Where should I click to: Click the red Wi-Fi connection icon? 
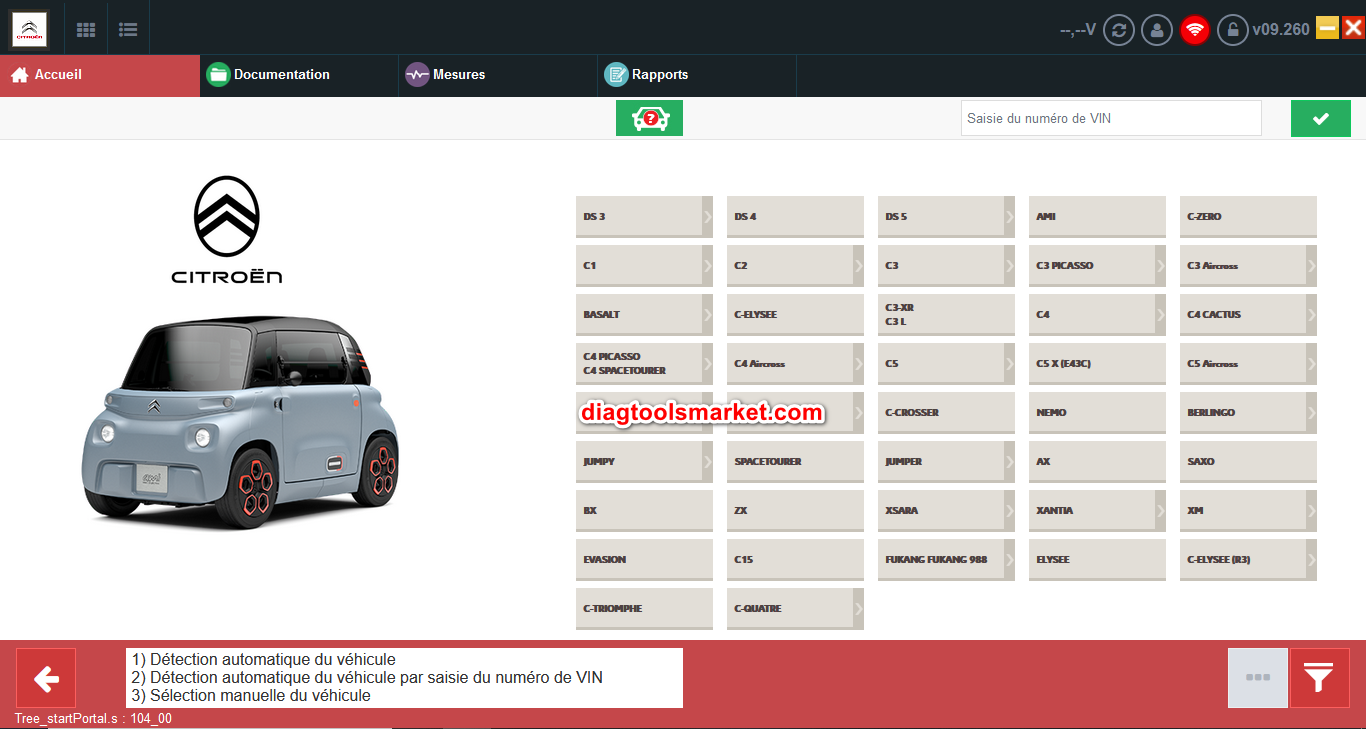(1194, 30)
